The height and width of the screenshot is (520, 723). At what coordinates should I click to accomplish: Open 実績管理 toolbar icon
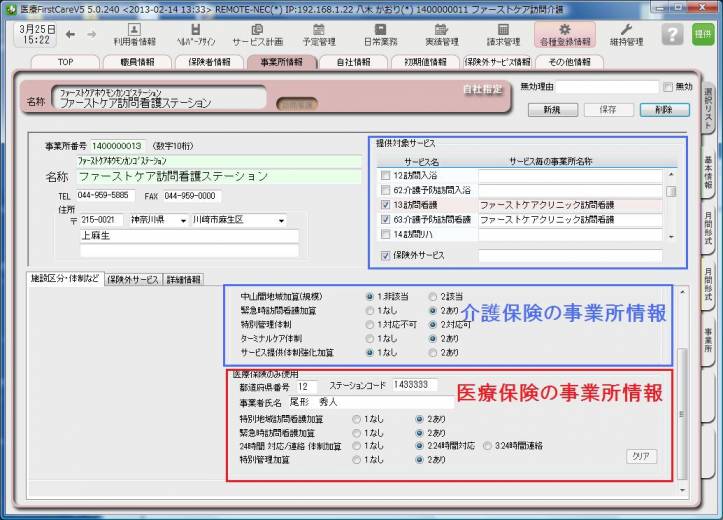coord(441,35)
